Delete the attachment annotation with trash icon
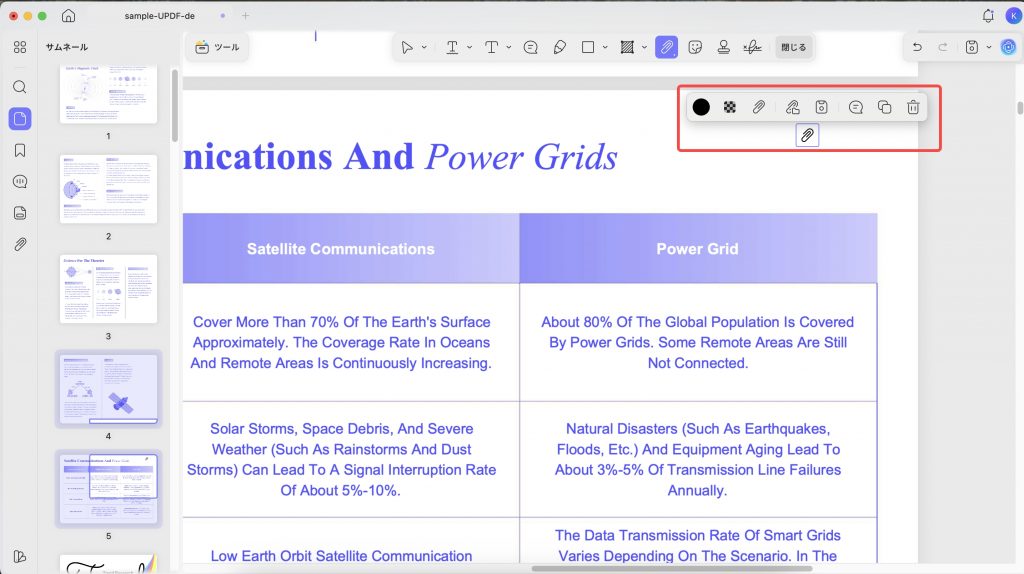Image resolution: width=1024 pixels, height=574 pixels. [913, 107]
